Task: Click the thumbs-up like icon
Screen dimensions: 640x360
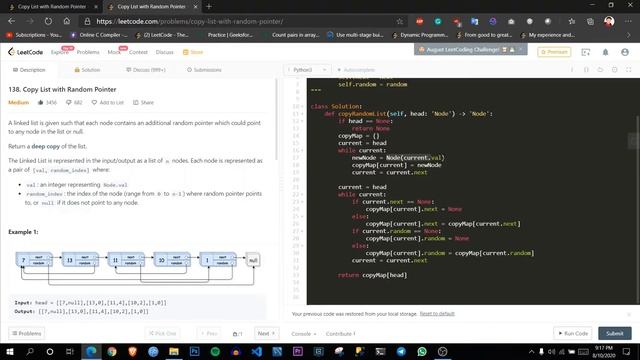Action: click(40, 102)
